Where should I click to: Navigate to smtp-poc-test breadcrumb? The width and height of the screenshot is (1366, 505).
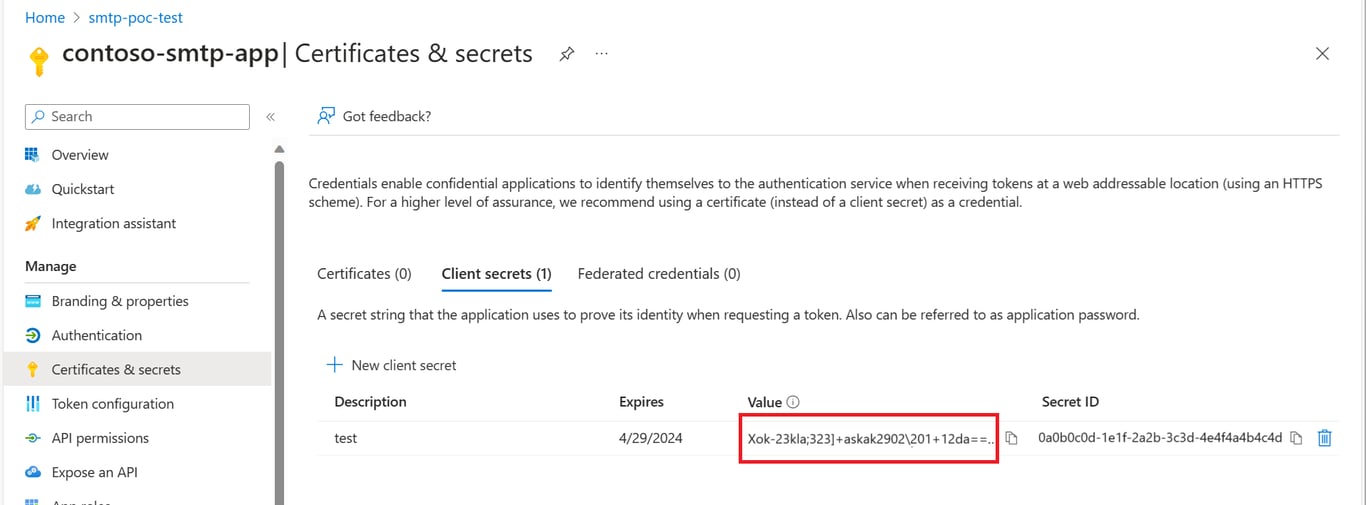pos(136,18)
